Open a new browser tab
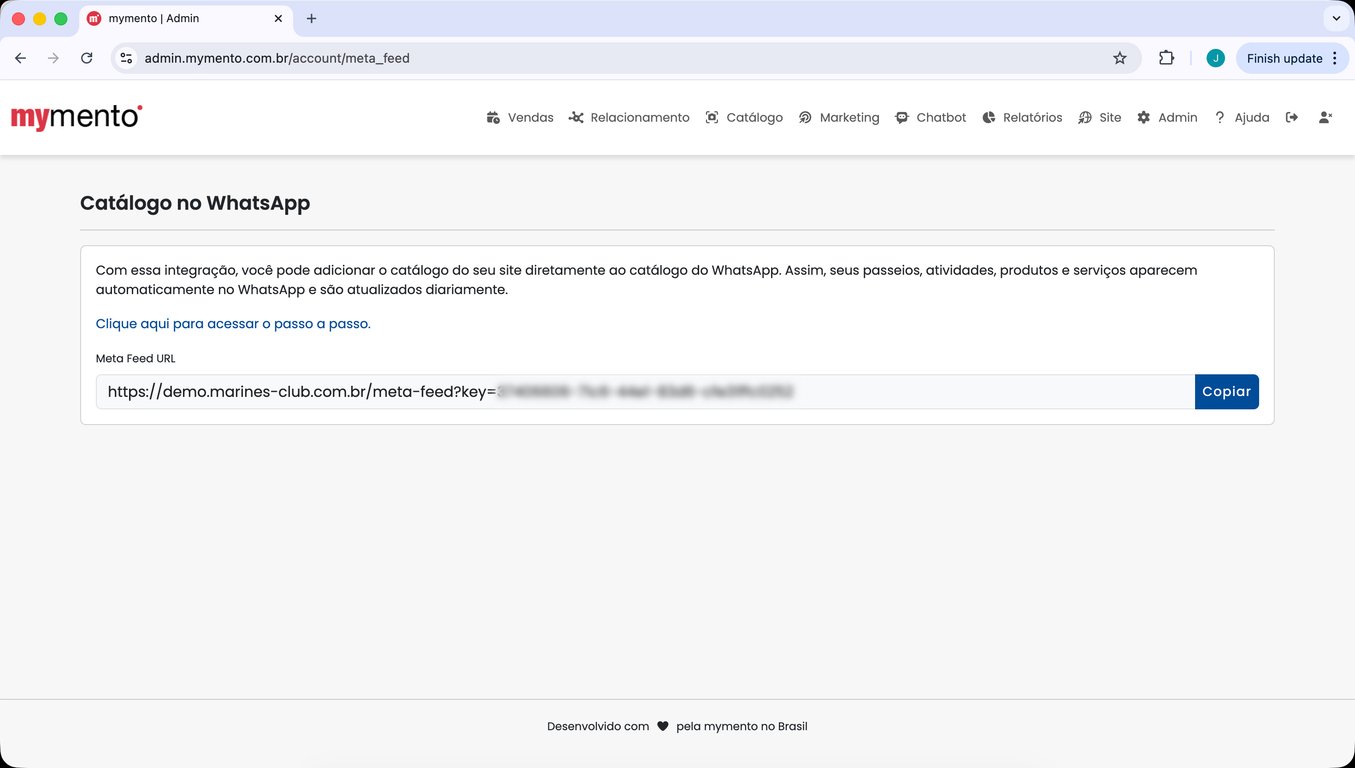This screenshot has width=1355, height=768. pyautogui.click(x=311, y=18)
